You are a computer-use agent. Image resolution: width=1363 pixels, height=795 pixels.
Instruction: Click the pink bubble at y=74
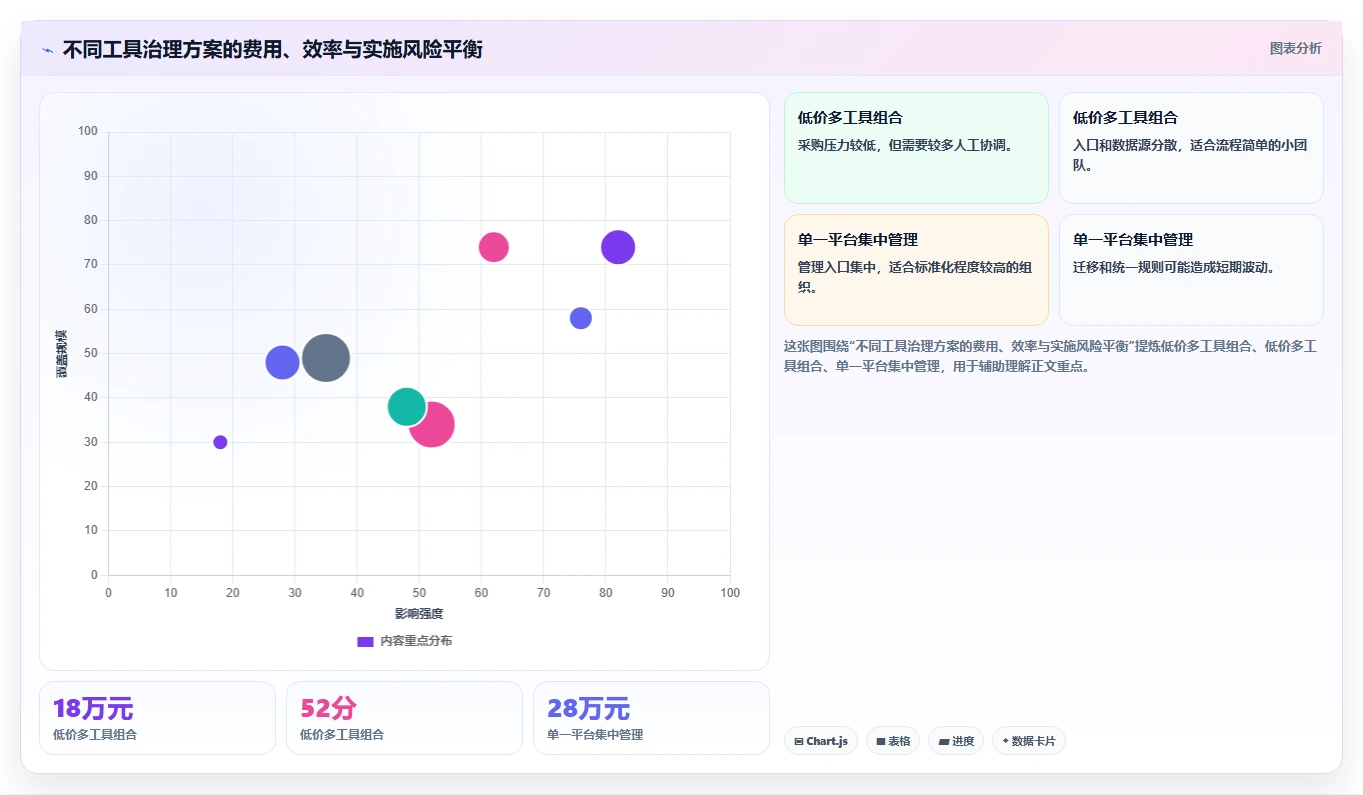pyautogui.click(x=493, y=246)
